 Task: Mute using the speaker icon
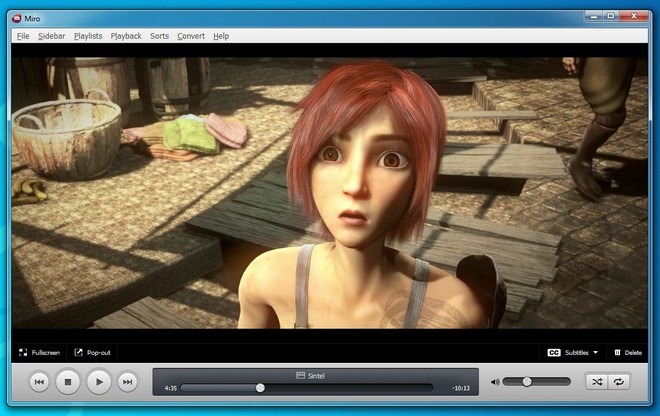(495, 382)
